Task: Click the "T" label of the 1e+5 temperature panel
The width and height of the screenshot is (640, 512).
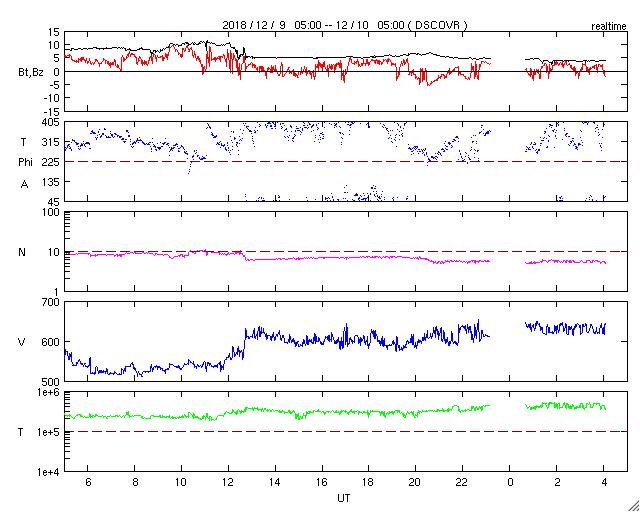Action: [21, 432]
